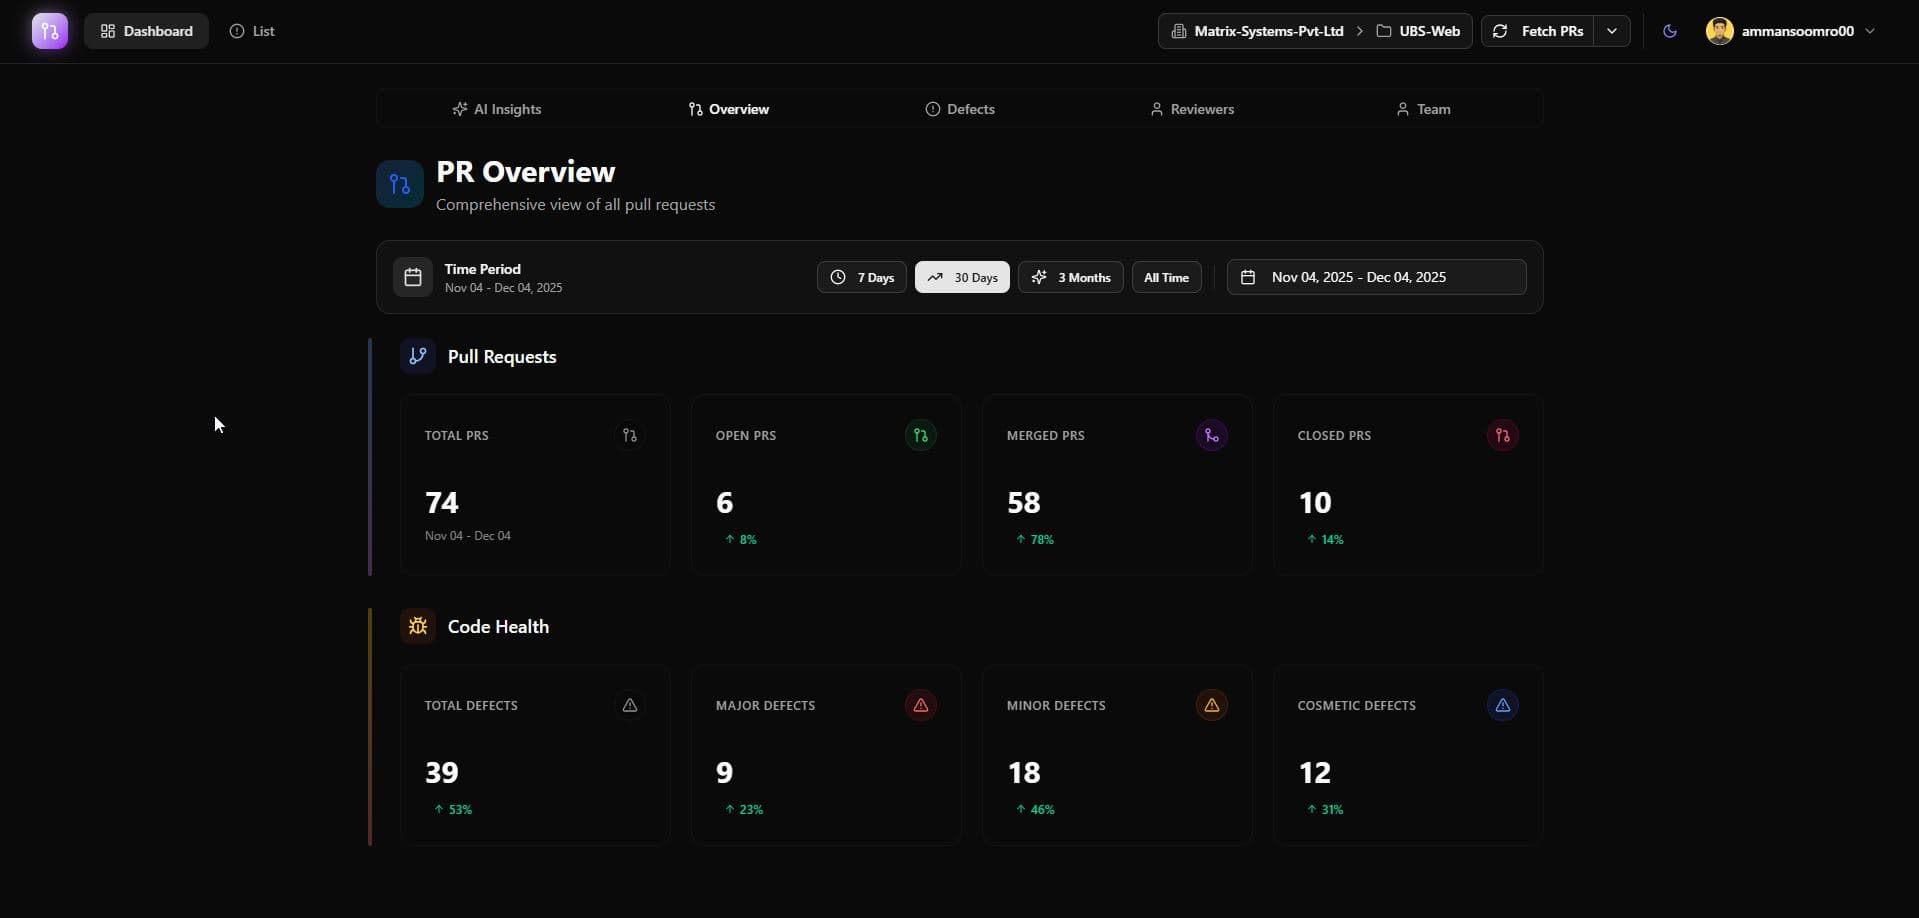This screenshot has height=918, width=1919.
Task: Select the 7 Days time range
Action: click(x=862, y=277)
